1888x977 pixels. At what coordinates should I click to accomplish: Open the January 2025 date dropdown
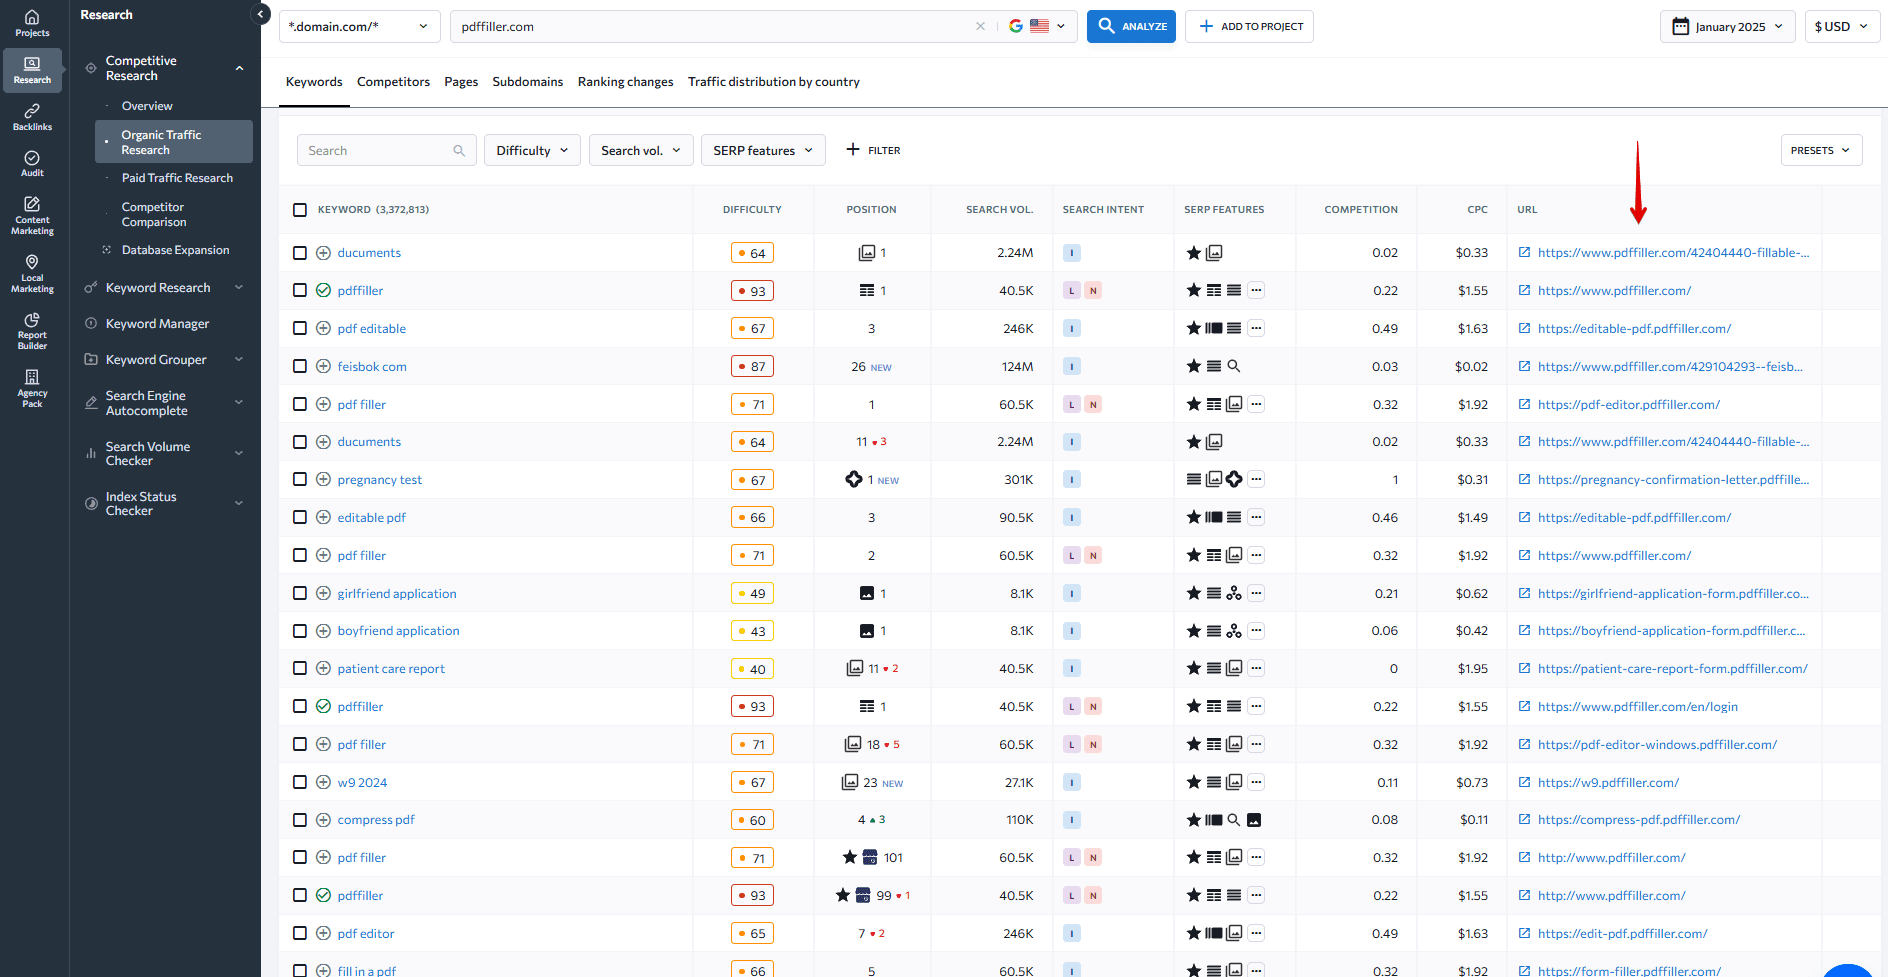[1728, 26]
